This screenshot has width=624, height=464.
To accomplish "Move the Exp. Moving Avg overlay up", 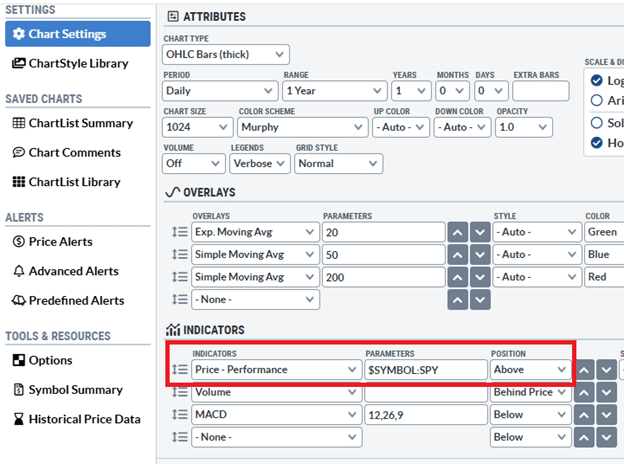I will pos(456,232).
